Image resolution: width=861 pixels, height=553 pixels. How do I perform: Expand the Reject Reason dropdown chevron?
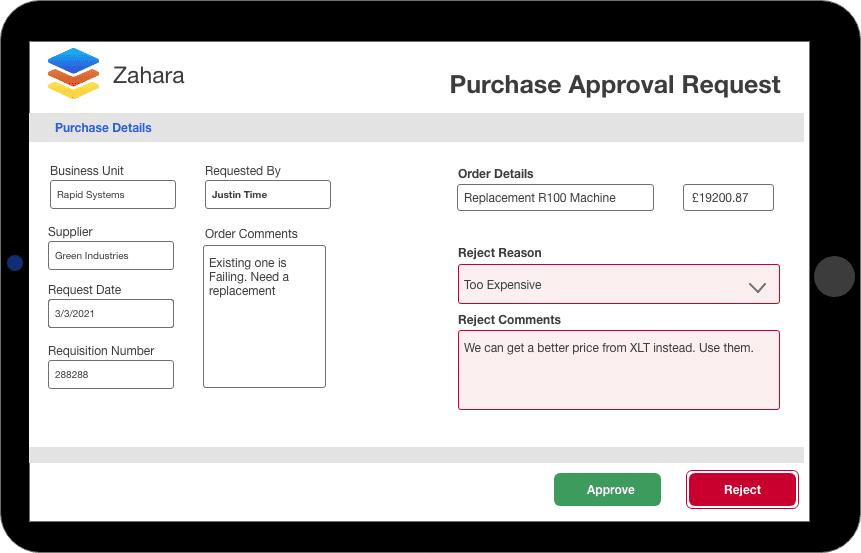click(x=757, y=287)
